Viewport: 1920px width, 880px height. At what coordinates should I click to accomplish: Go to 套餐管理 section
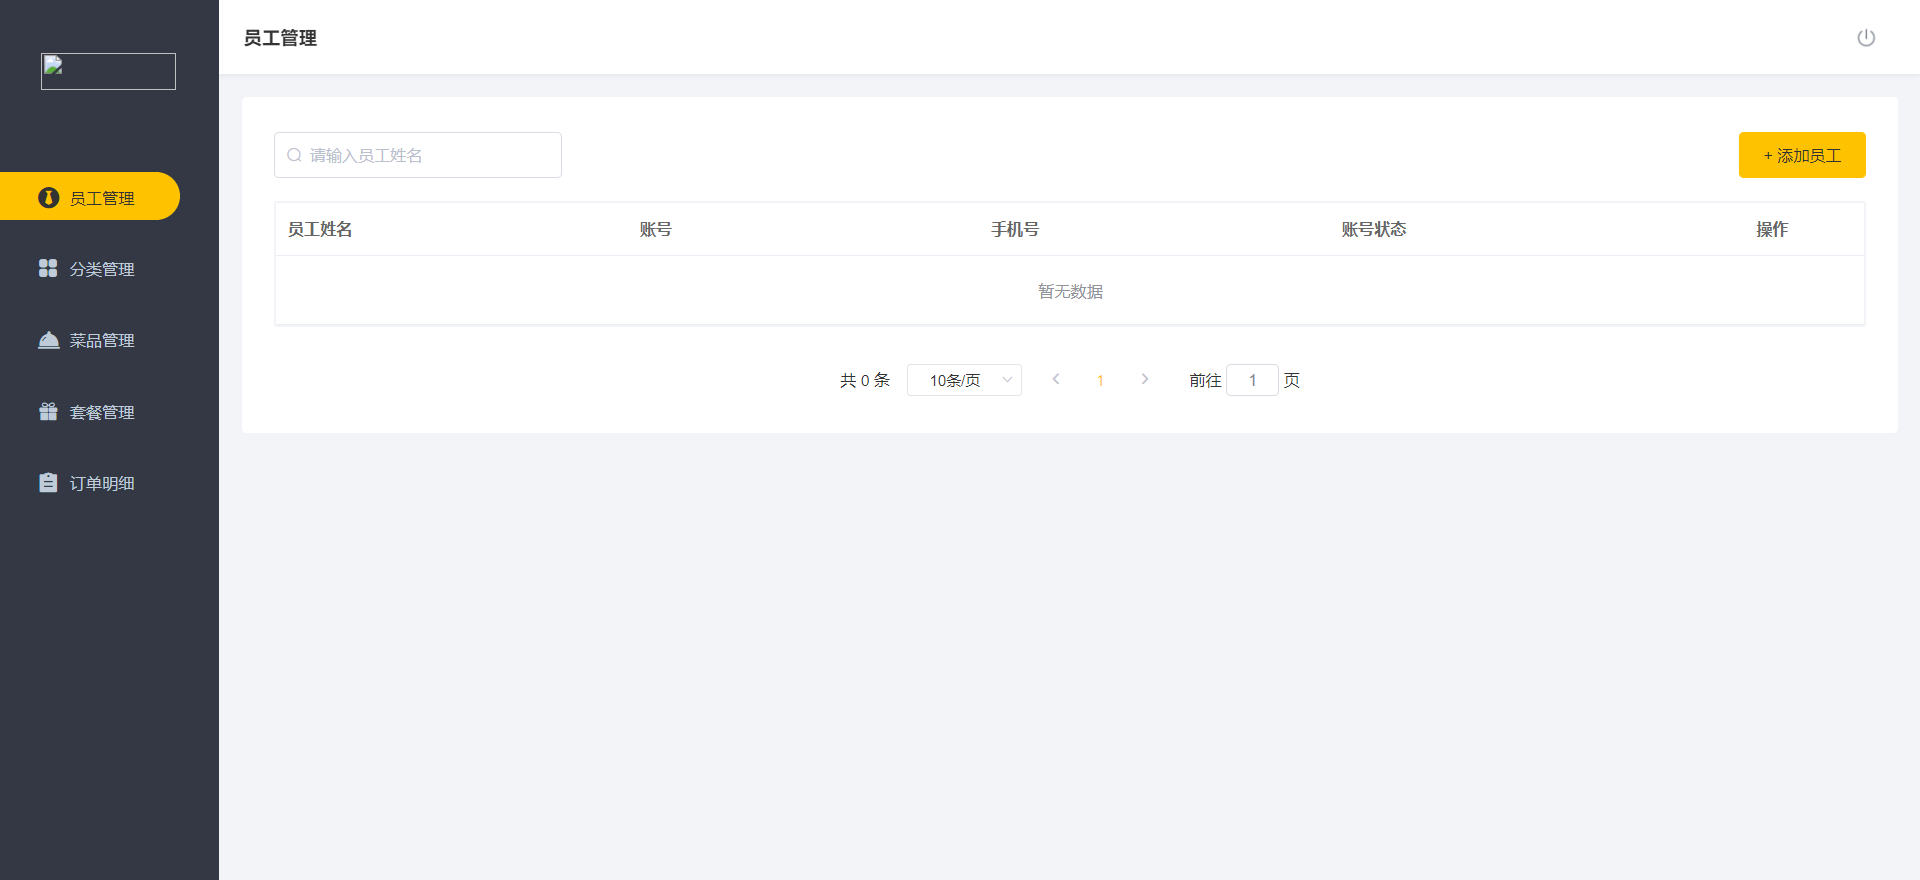90,411
